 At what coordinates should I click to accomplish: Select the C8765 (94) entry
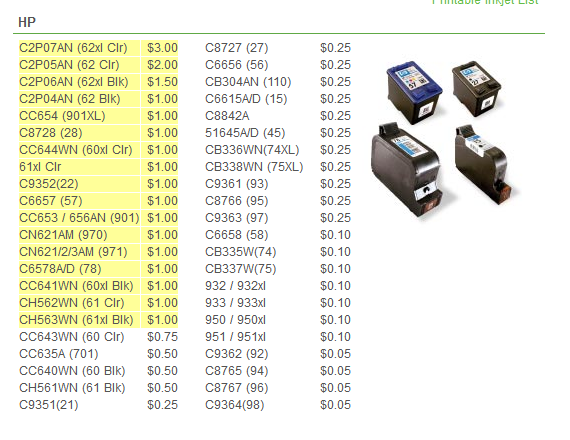click(x=237, y=371)
